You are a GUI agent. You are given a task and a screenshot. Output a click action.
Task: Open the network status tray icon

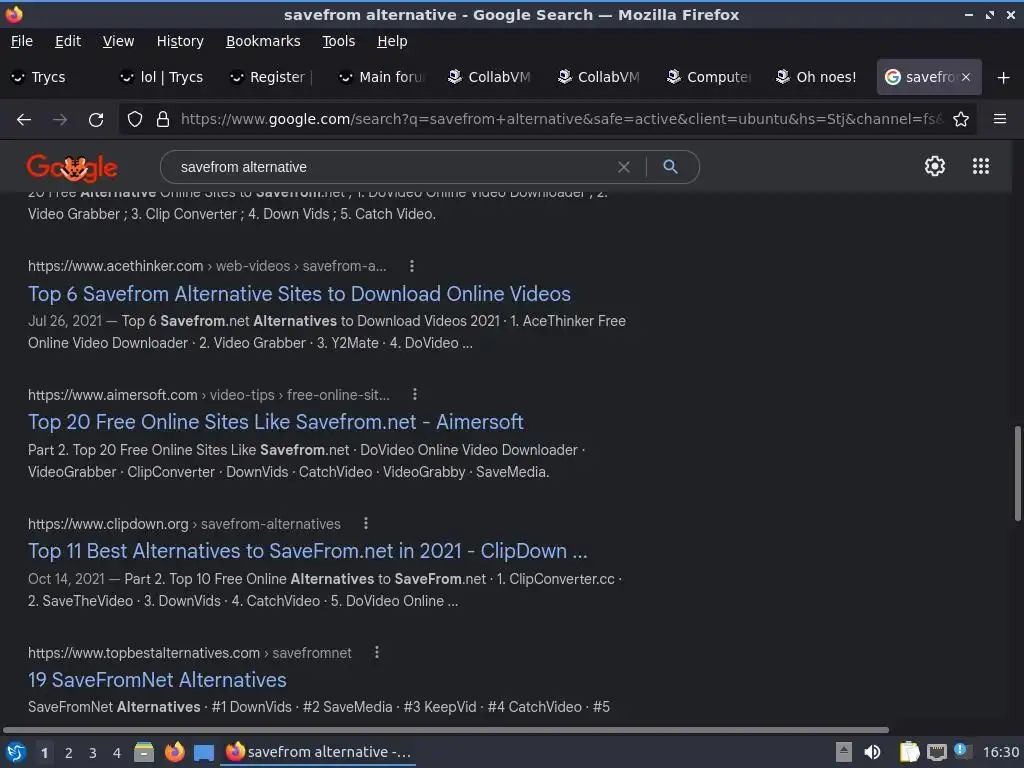coord(937,753)
